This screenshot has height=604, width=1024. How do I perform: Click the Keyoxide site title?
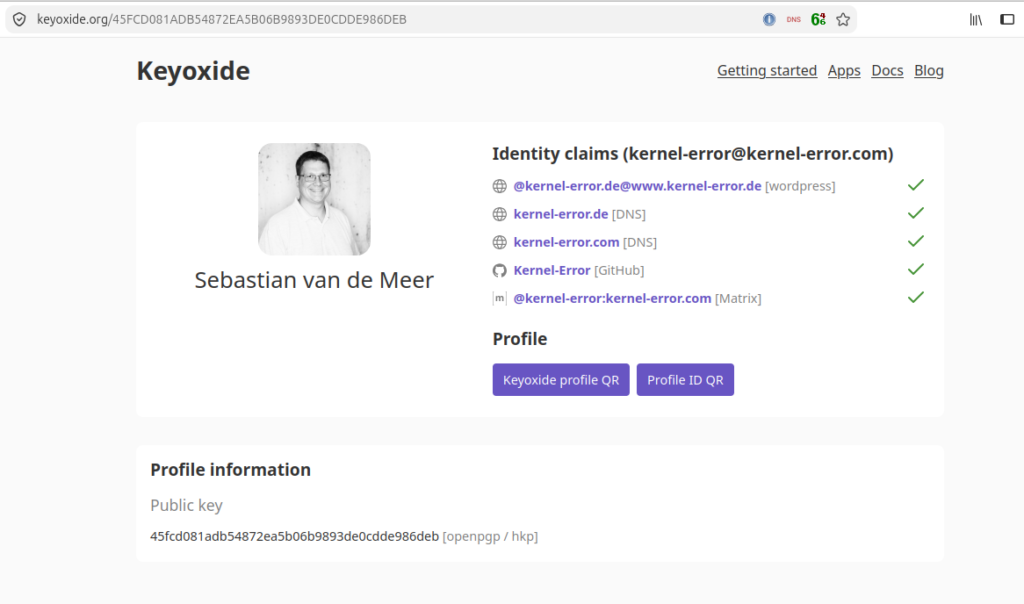click(x=193, y=71)
